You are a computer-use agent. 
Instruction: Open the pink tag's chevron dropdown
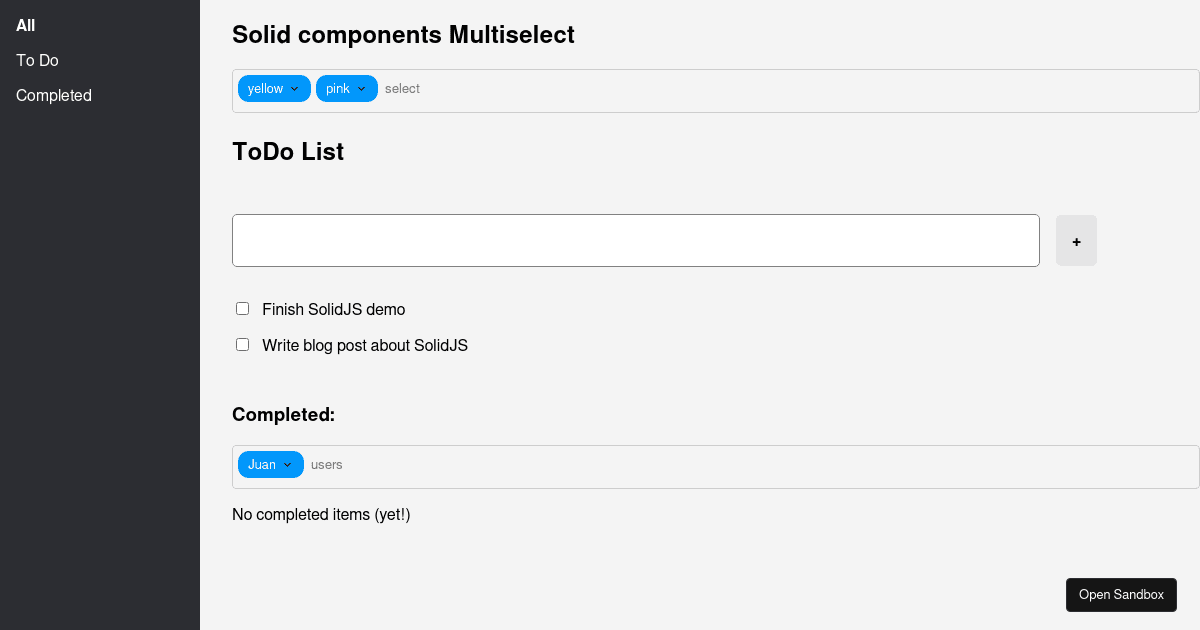pos(363,88)
